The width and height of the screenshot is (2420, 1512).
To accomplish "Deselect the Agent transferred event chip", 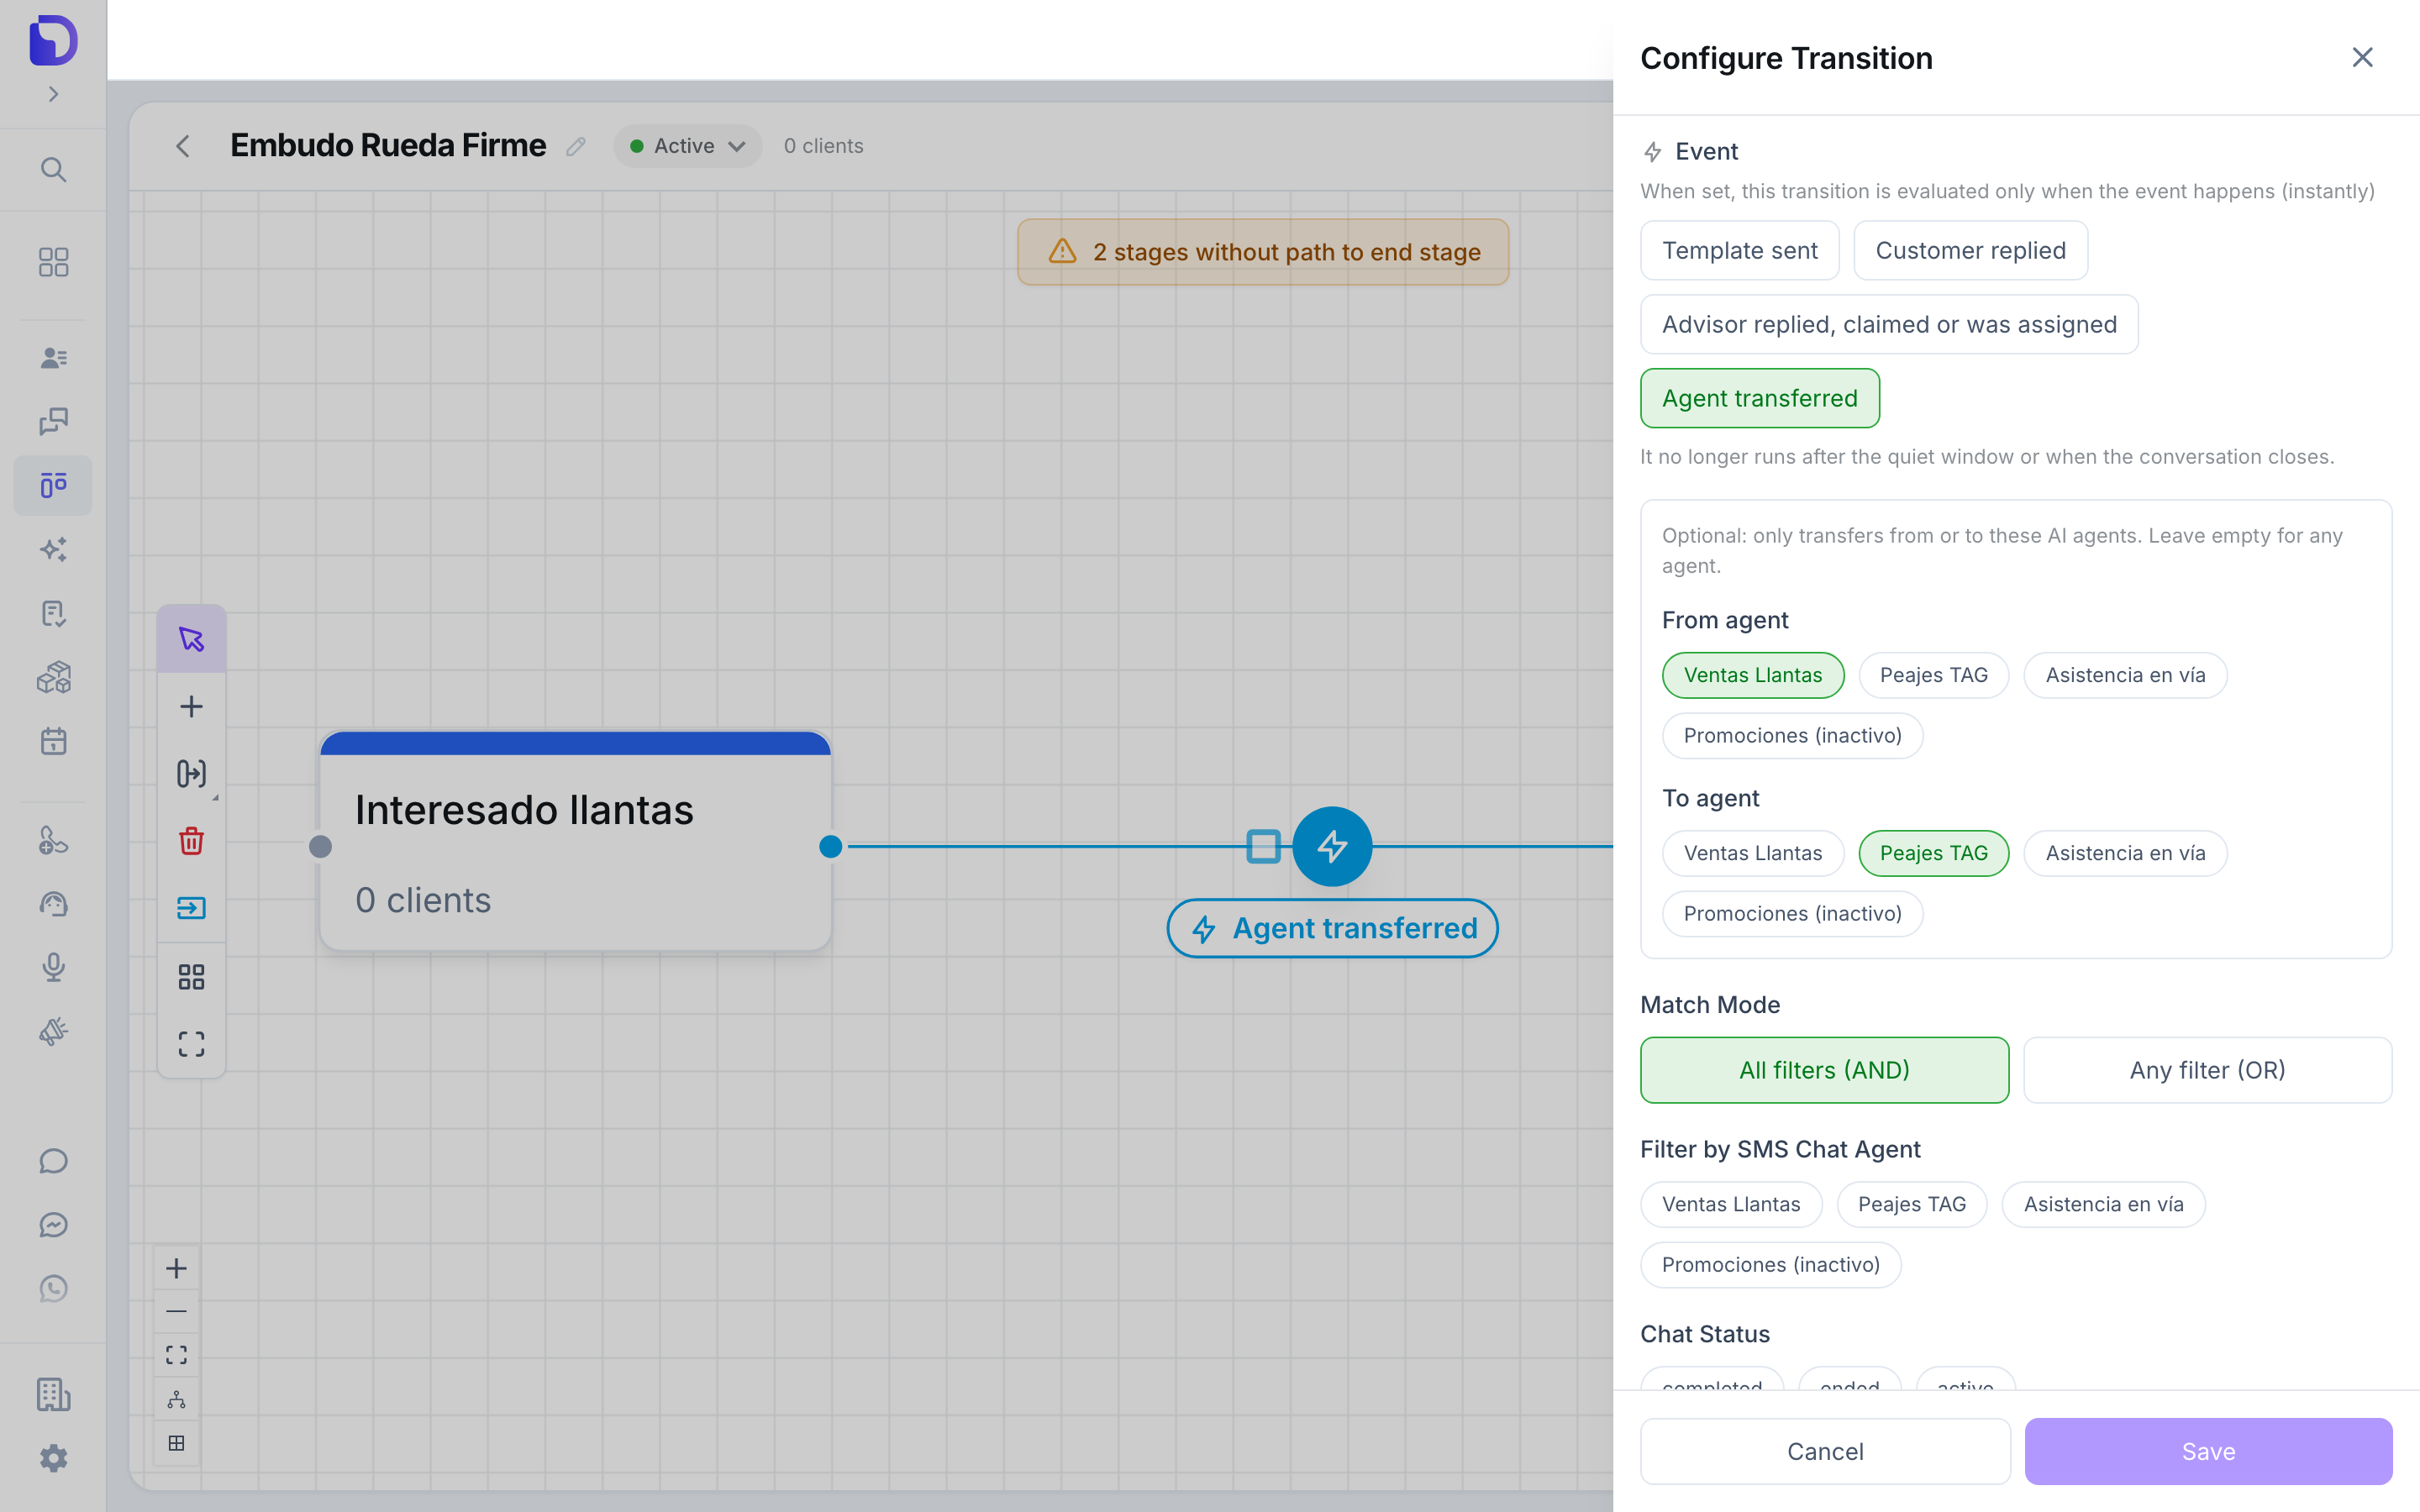I will click(x=1759, y=398).
